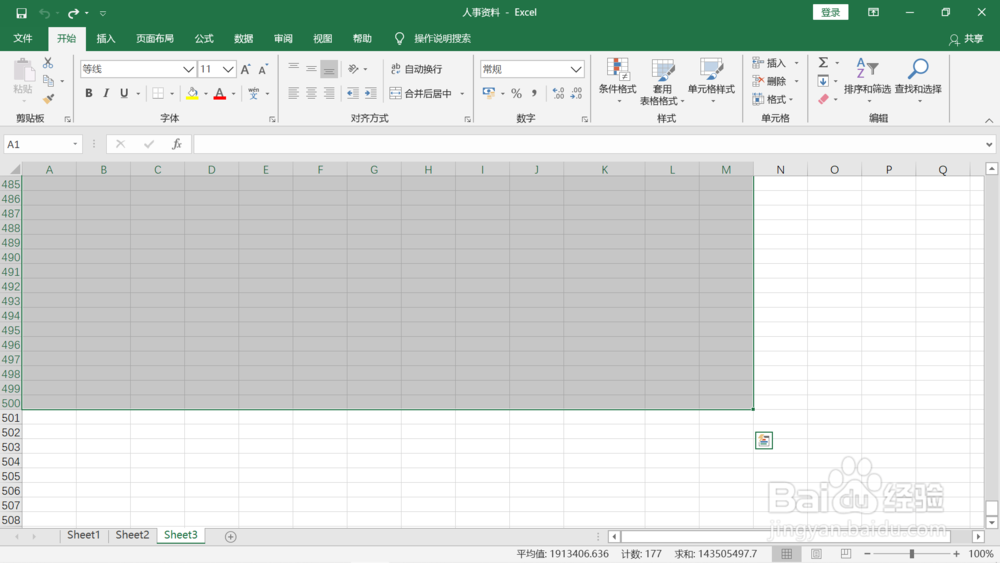Viewport: 1000px width, 563px height.
Task: Open 查找和选择 find and select
Action: (918, 81)
